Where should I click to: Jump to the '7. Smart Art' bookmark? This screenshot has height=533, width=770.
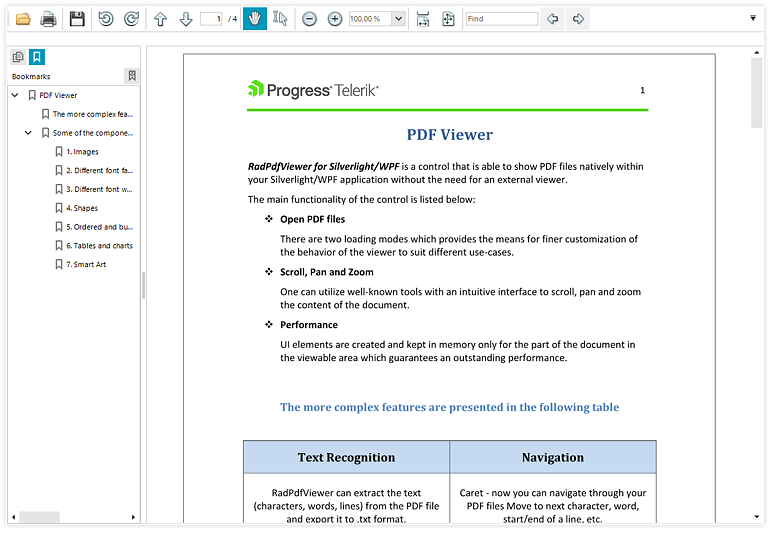[x=86, y=264]
